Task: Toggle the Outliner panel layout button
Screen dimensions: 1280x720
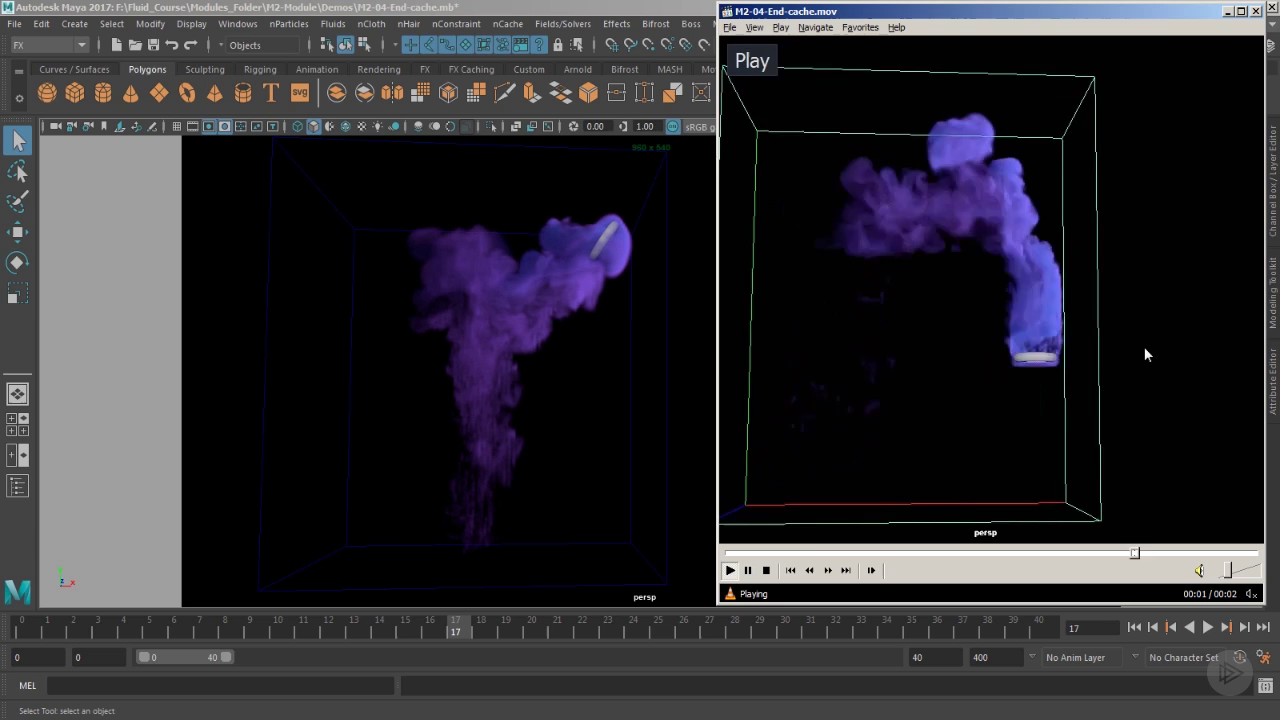Action: click(17, 487)
